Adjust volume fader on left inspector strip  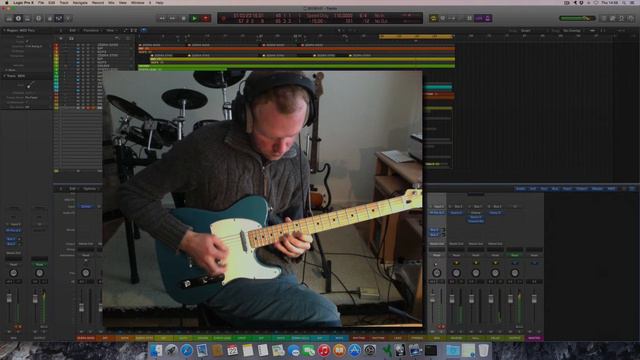(x=9, y=299)
